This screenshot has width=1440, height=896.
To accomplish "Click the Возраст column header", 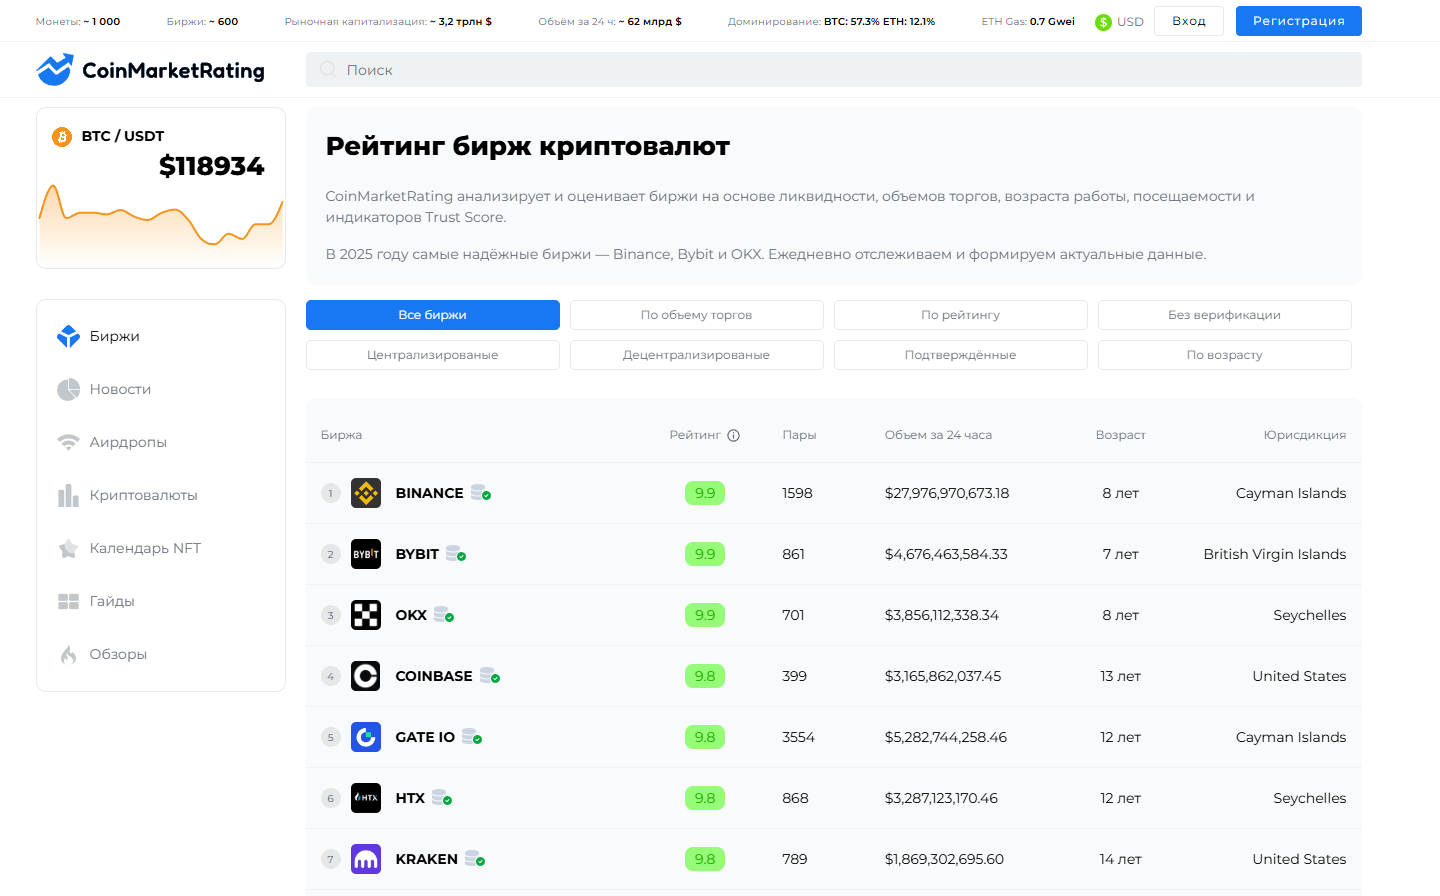I will click(1120, 435).
